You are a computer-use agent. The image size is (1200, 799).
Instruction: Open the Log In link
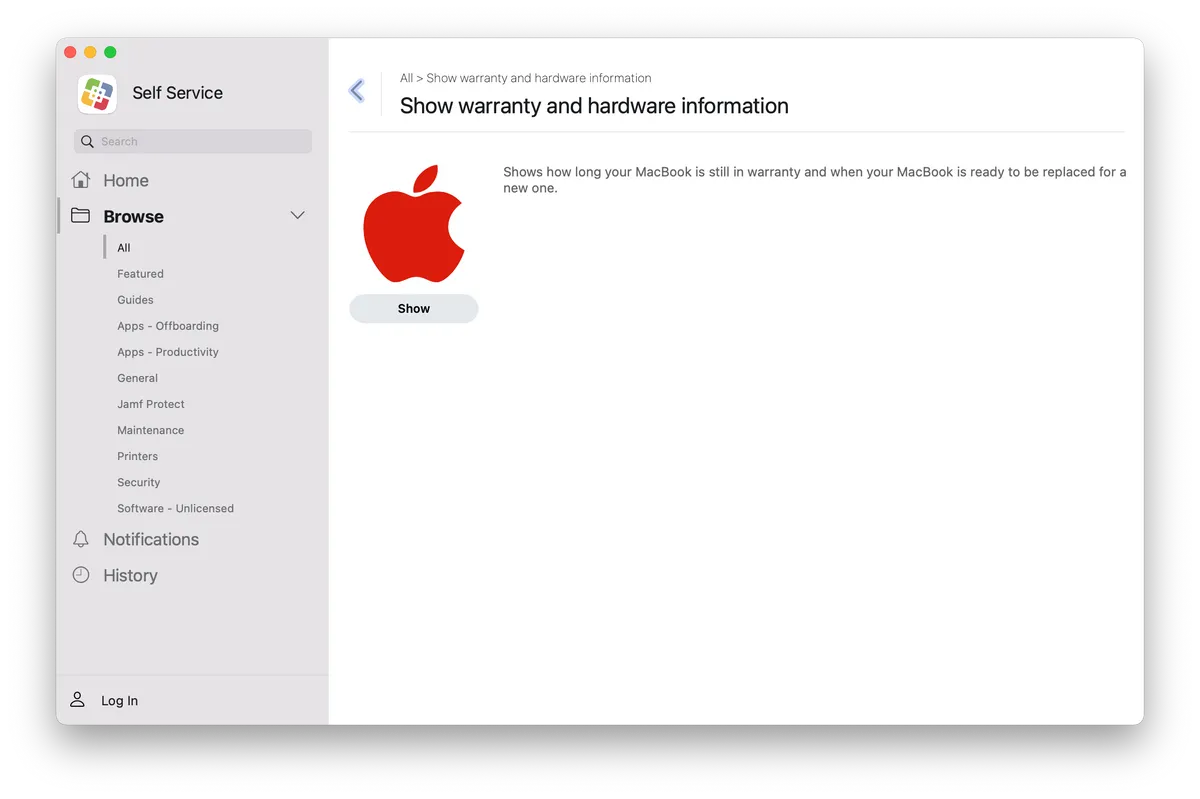coord(119,701)
